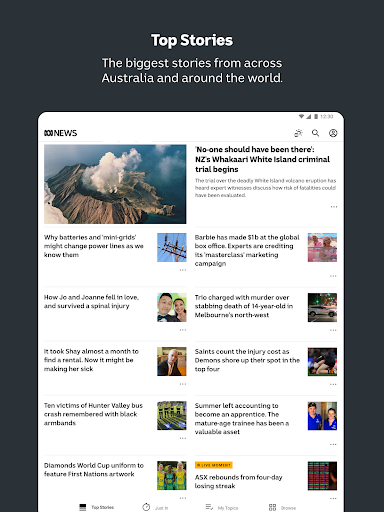Read the Whakaari White Island trial headline
384x512 pixels.
coord(262,159)
